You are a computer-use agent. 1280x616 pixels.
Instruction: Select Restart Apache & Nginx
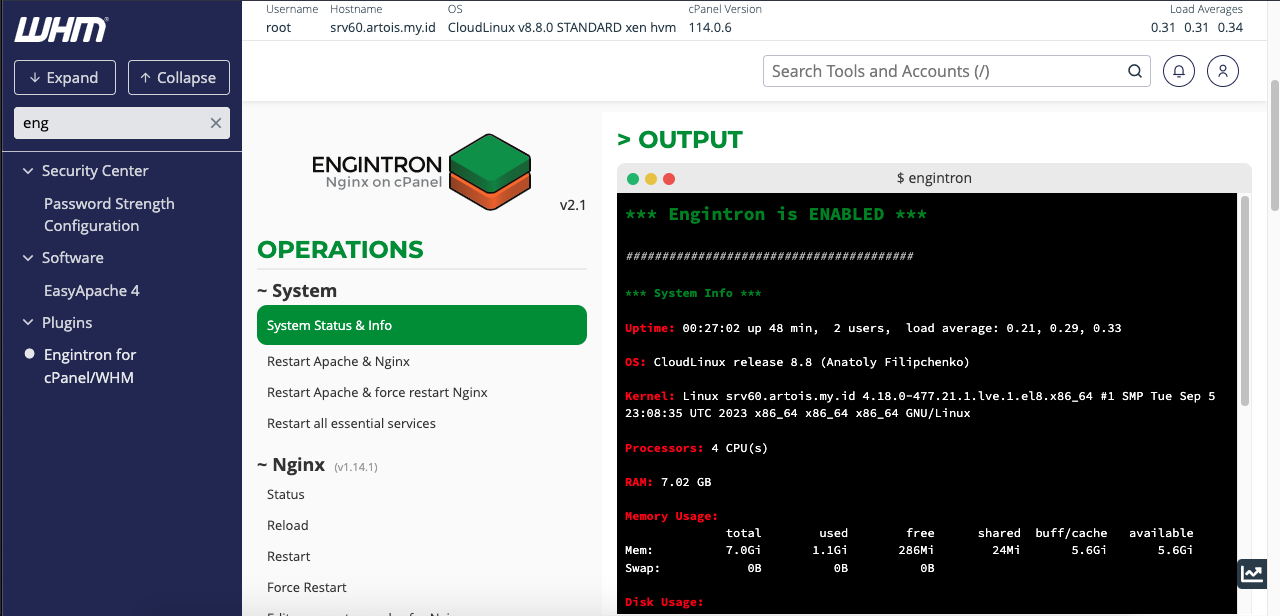(338, 361)
